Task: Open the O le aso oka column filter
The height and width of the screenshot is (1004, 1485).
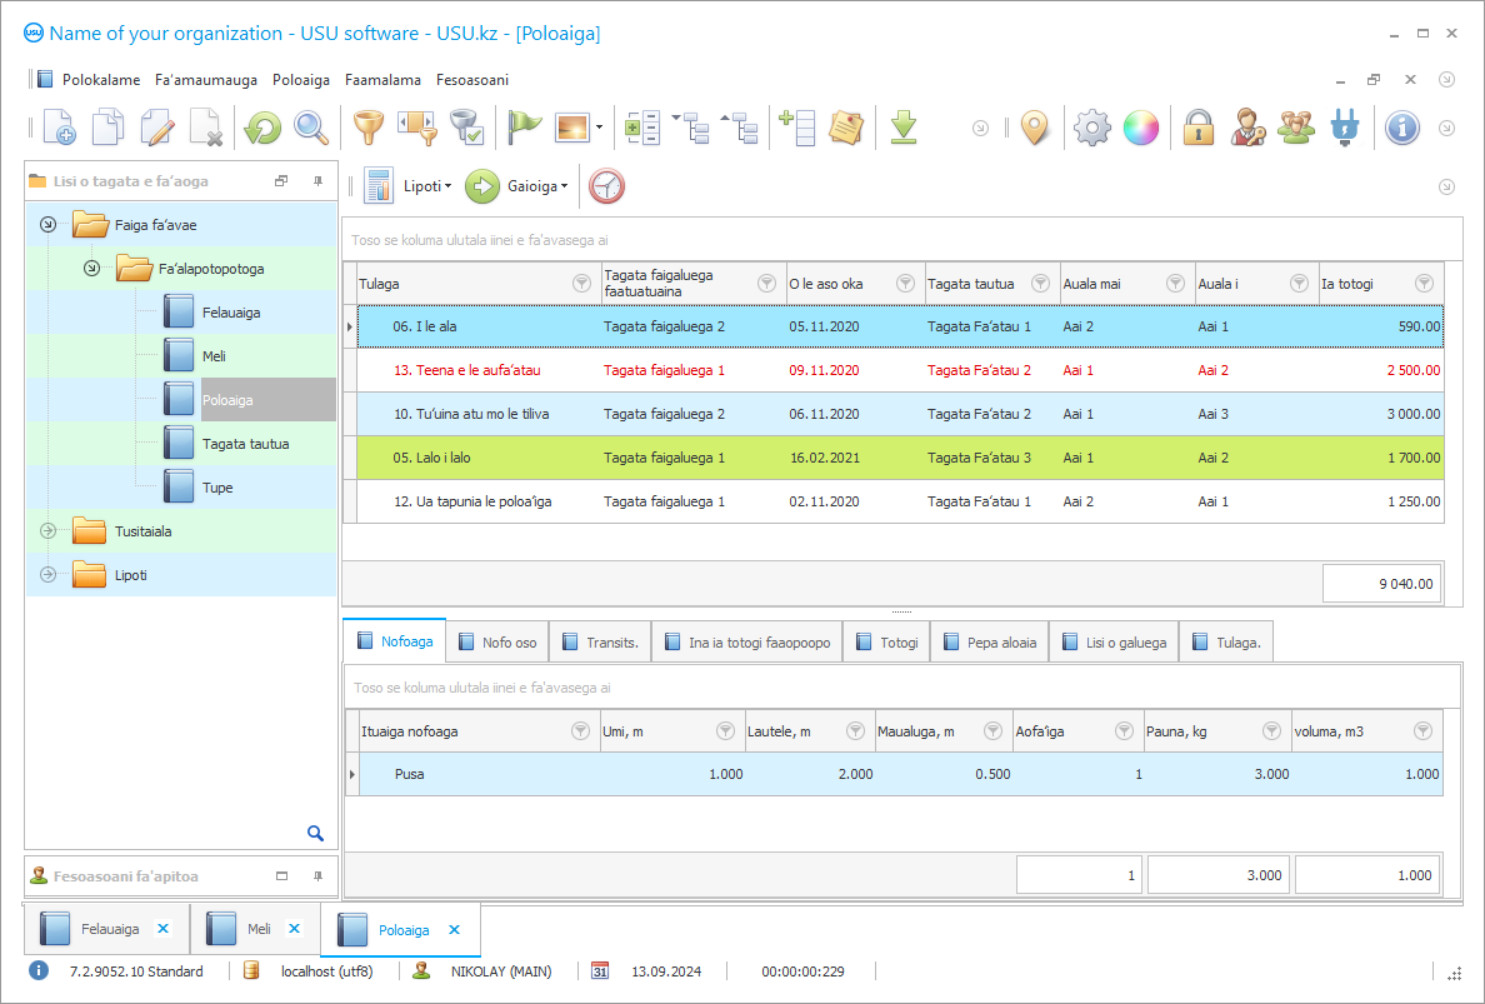Action: point(905,283)
